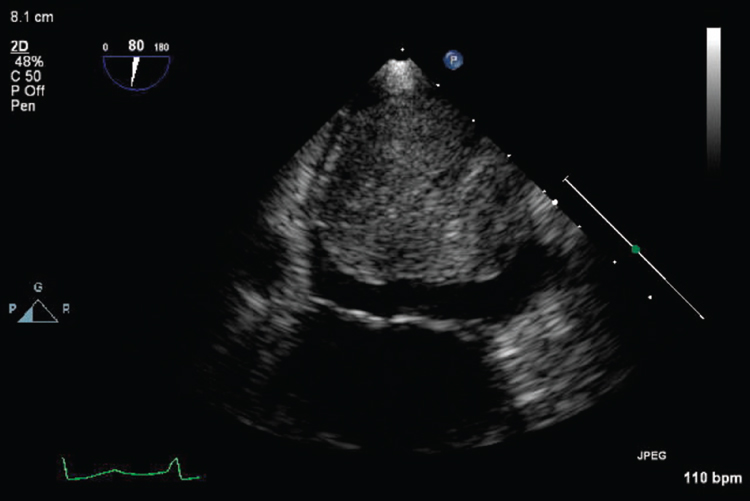Click the Pen penetration setting

[x=21, y=104]
